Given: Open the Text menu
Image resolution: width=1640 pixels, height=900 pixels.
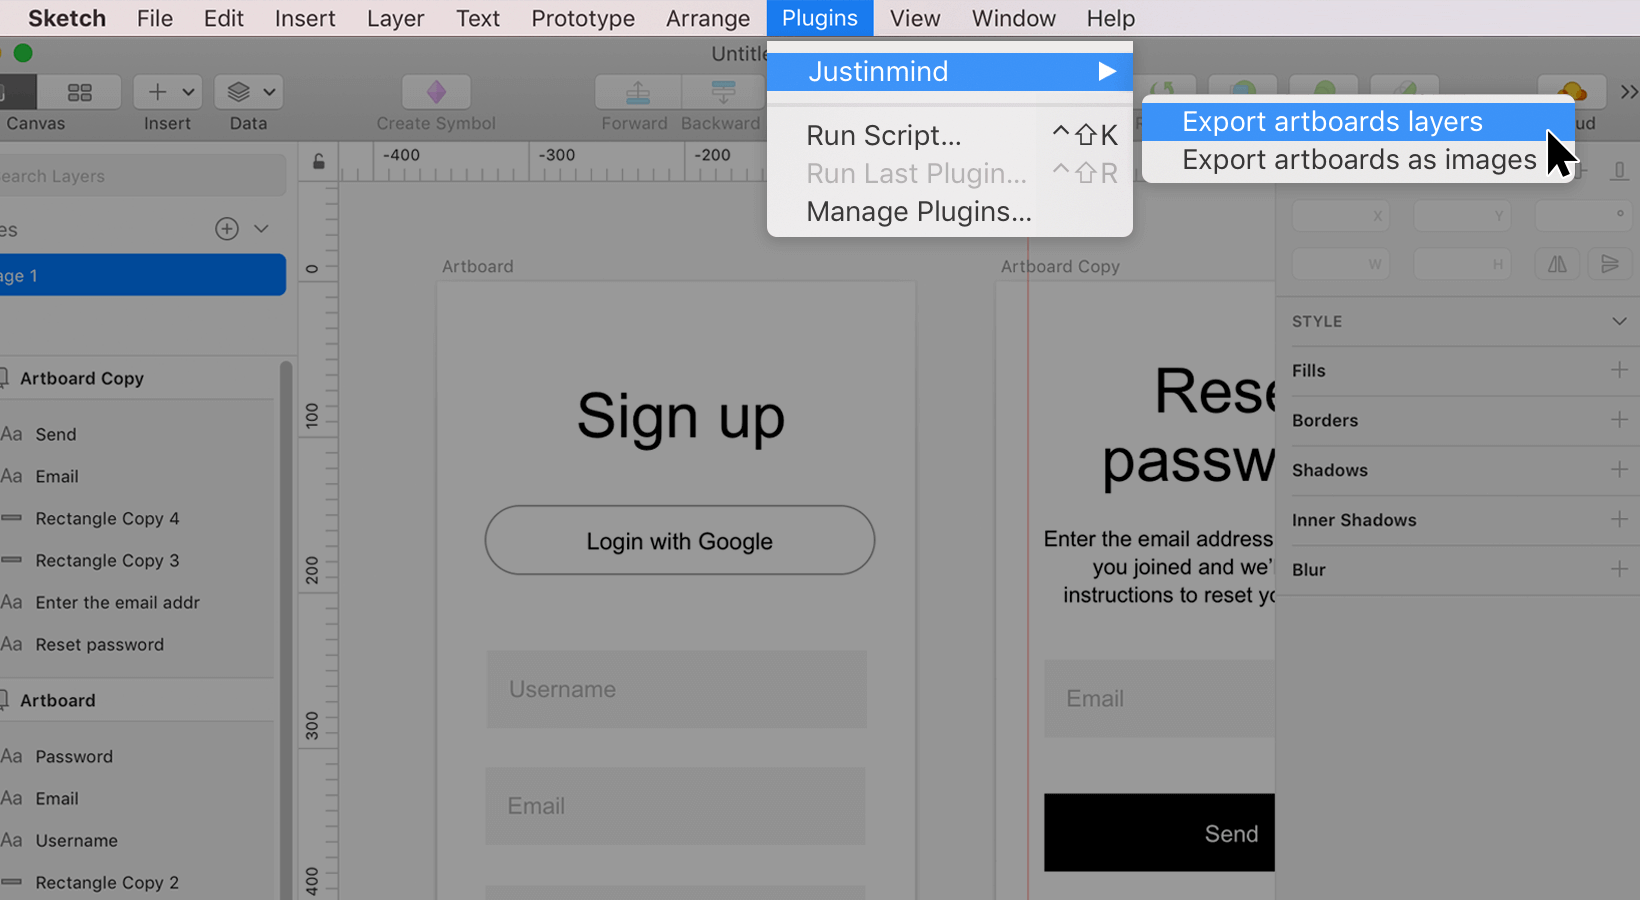Looking at the screenshot, I should point(477,18).
